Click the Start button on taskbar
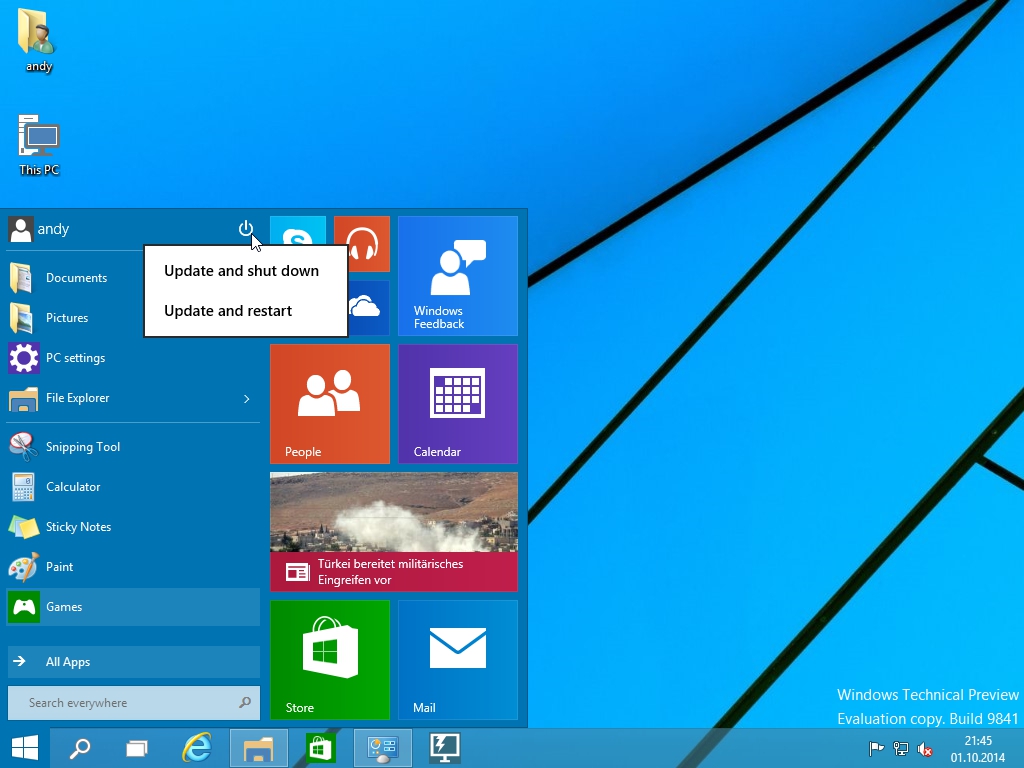The height and width of the screenshot is (768, 1024). pos(25,748)
